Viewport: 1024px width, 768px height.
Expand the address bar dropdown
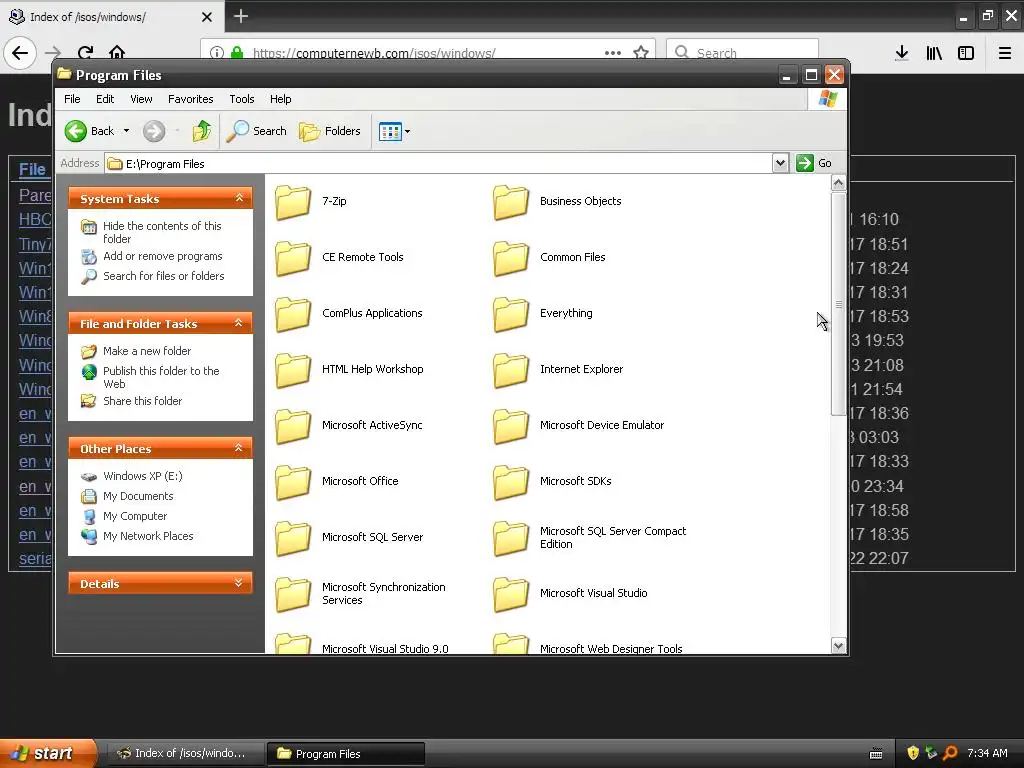coord(780,163)
